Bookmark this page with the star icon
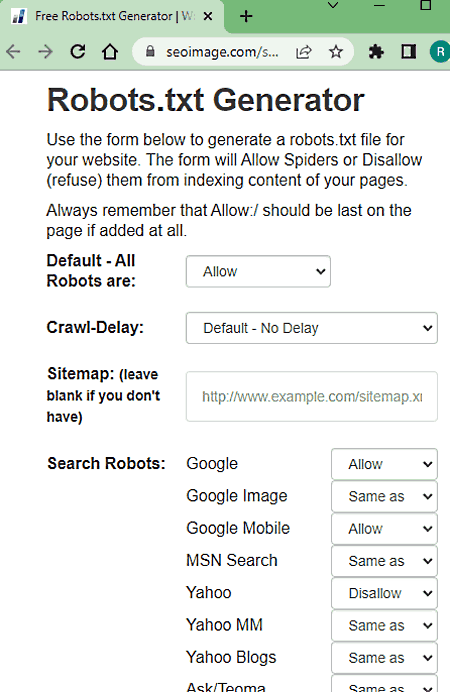This screenshot has width=450, height=692. [x=336, y=52]
